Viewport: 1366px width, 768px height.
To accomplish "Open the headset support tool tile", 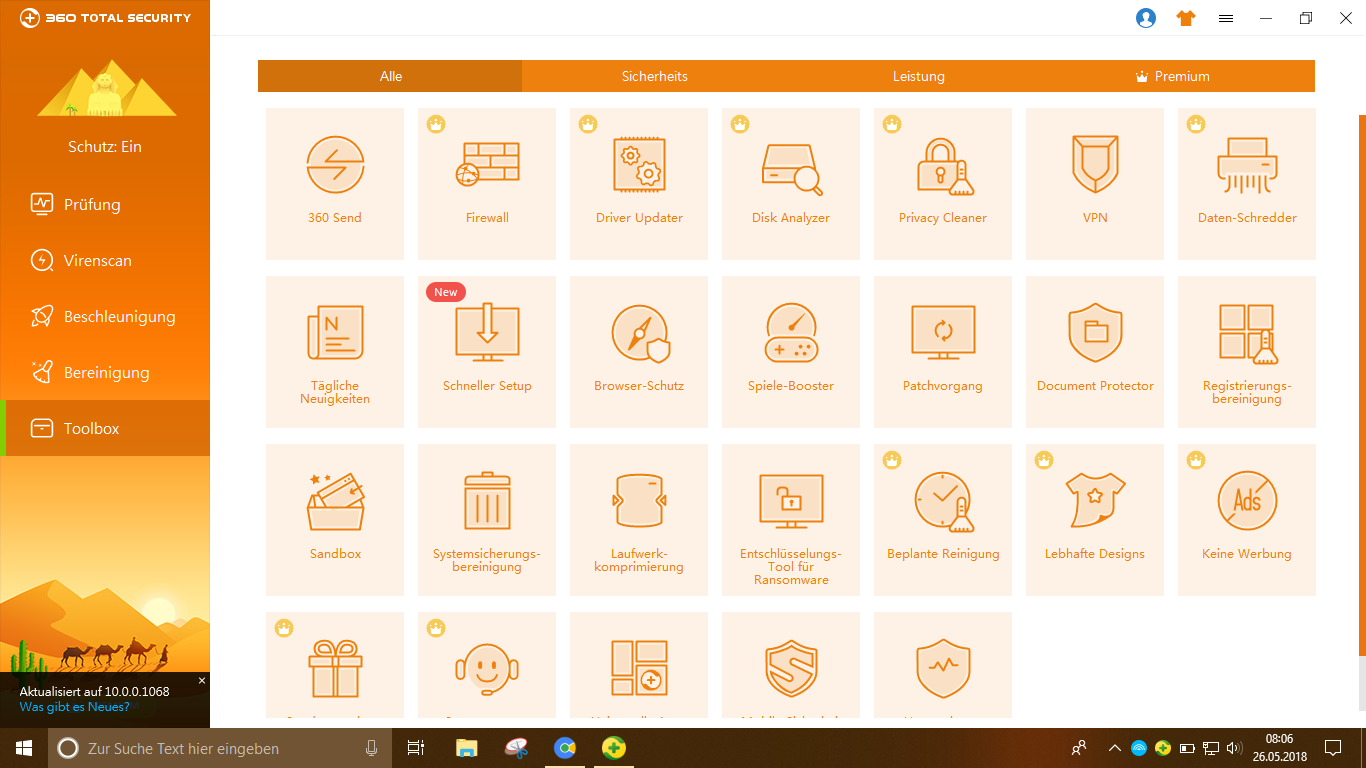I will pyautogui.click(x=487, y=665).
